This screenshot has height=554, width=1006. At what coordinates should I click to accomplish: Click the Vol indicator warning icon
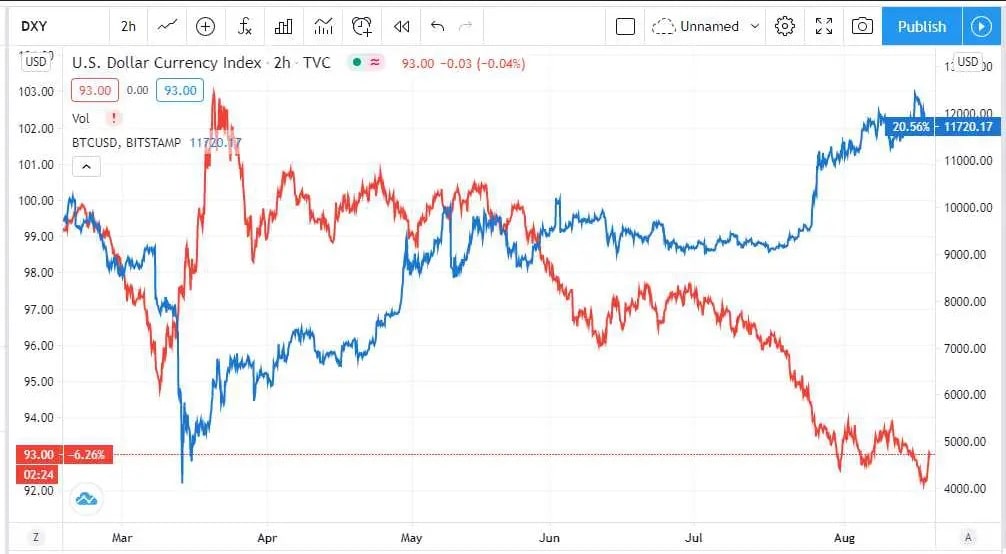click(x=114, y=119)
